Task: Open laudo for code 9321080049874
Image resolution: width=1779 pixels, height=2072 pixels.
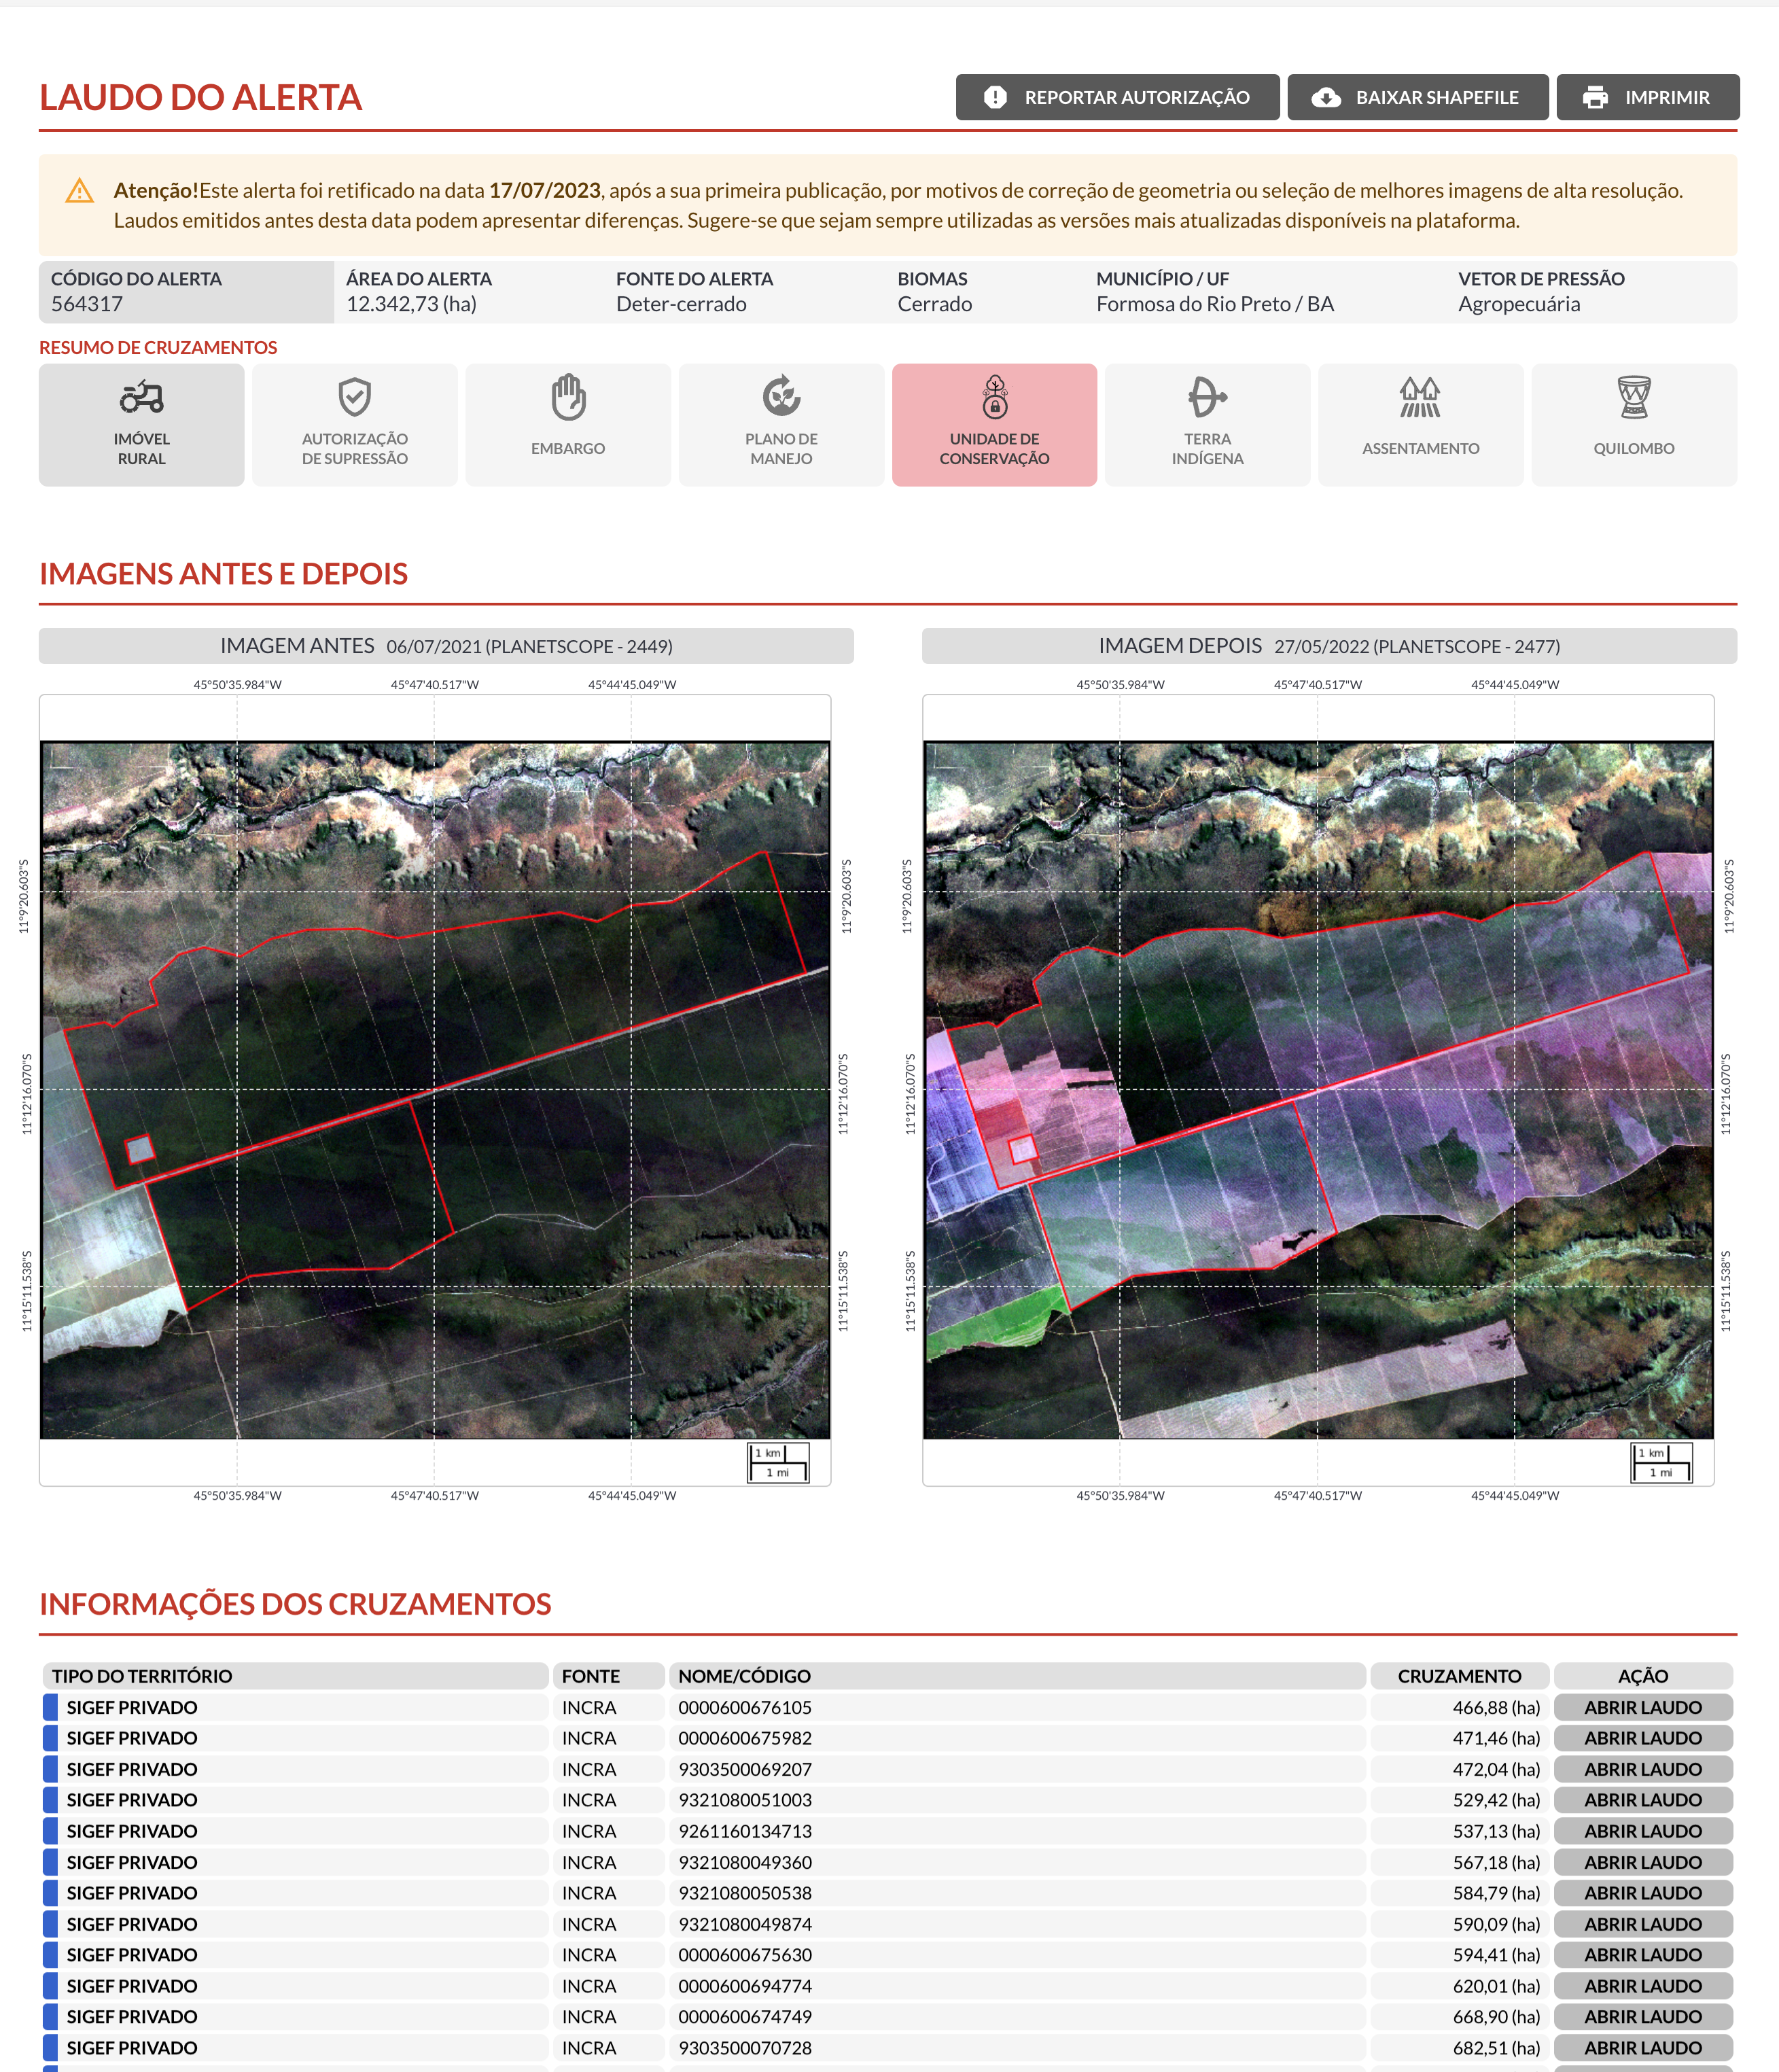Action: coord(1642,1924)
